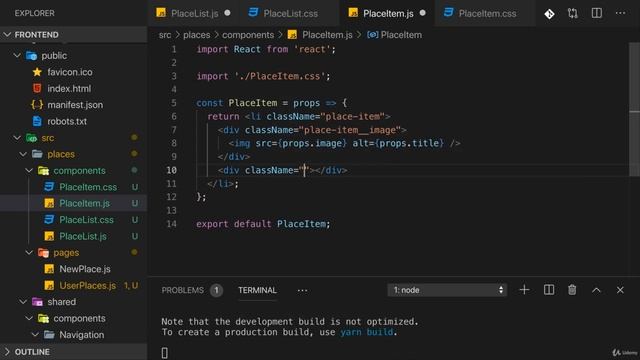Click line number 10 in gutter
640x360 pixels.
pyautogui.click(x=171, y=170)
